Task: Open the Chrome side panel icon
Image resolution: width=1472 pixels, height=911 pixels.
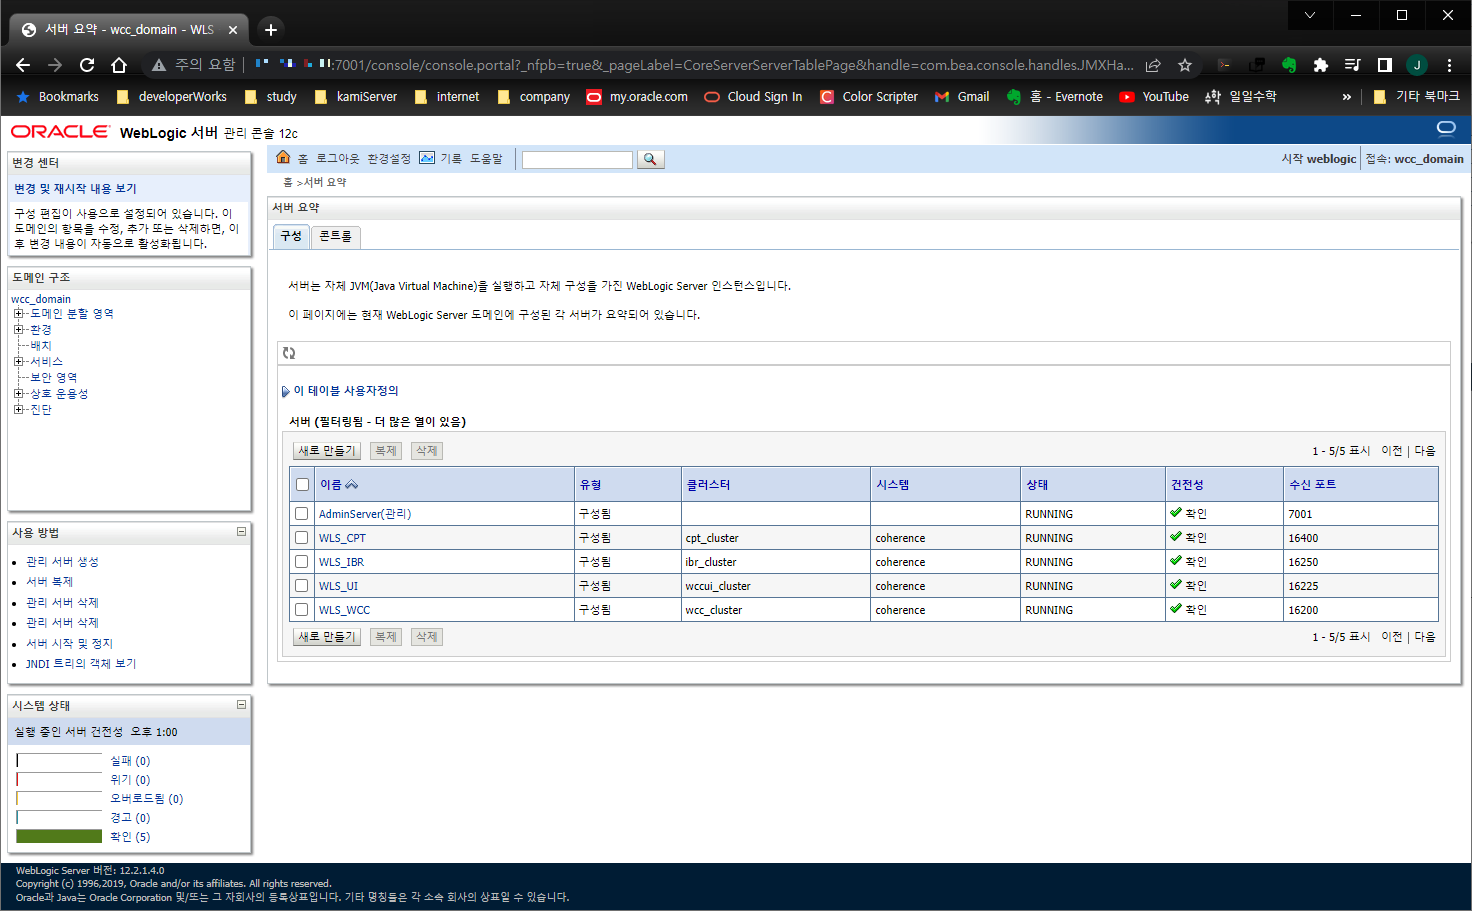Action: (1385, 65)
